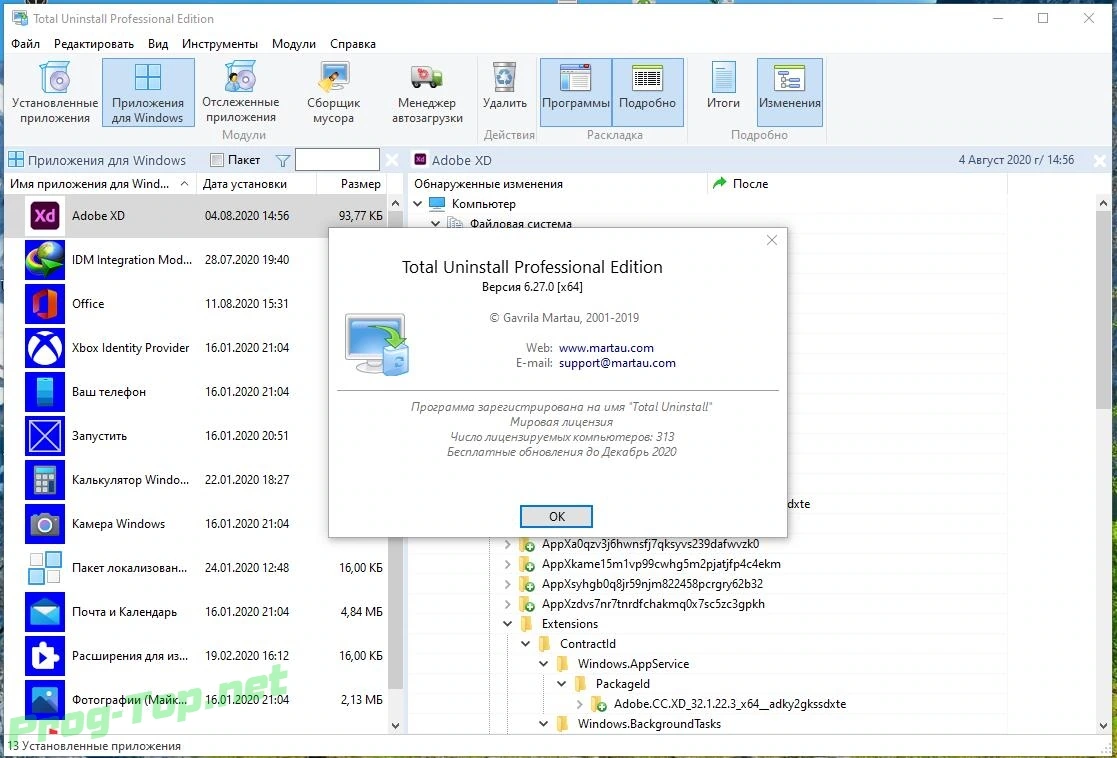The height and width of the screenshot is (758, 1117).
Task: Collapse the Windows.BackgroundTasks folder
Action: point(543,724)
